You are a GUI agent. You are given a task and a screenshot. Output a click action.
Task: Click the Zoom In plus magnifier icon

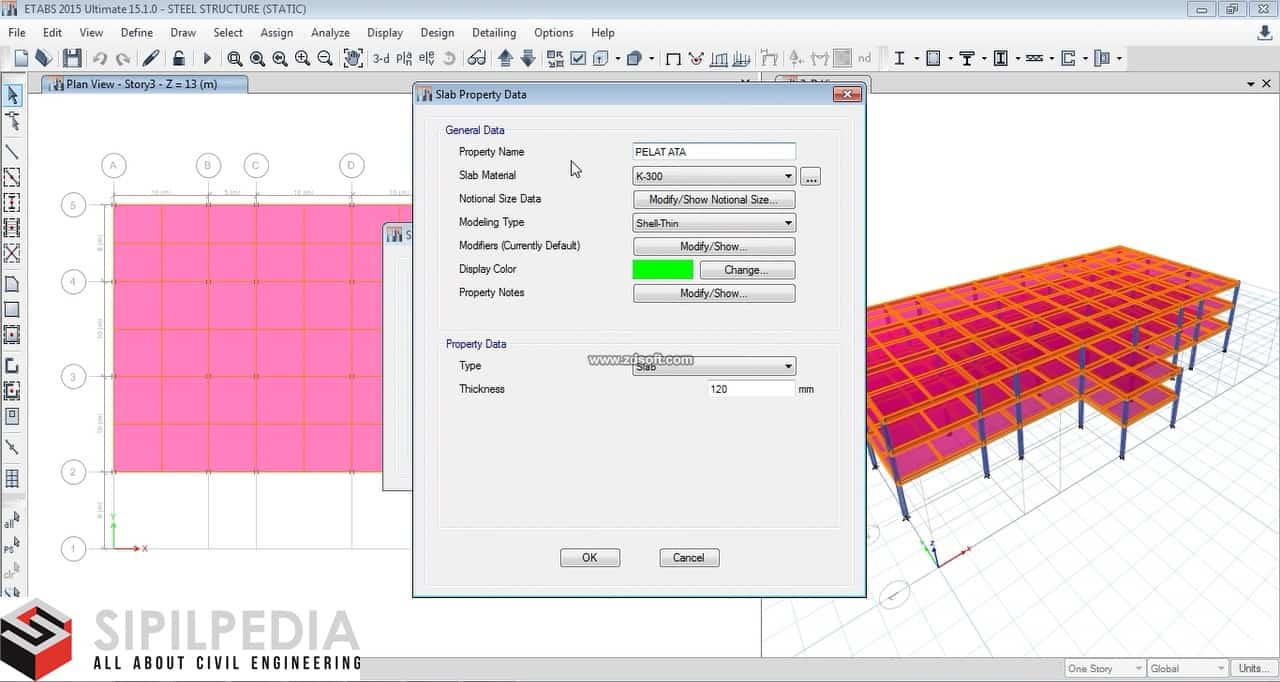[302, 59]
